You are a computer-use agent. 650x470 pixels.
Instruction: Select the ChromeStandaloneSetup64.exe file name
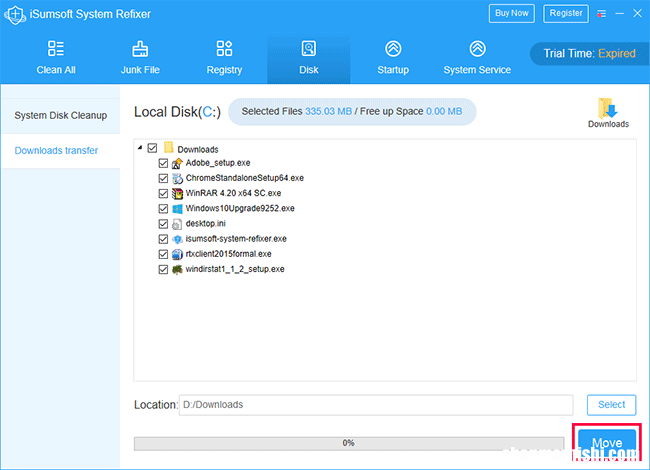(x=245, y=178)
